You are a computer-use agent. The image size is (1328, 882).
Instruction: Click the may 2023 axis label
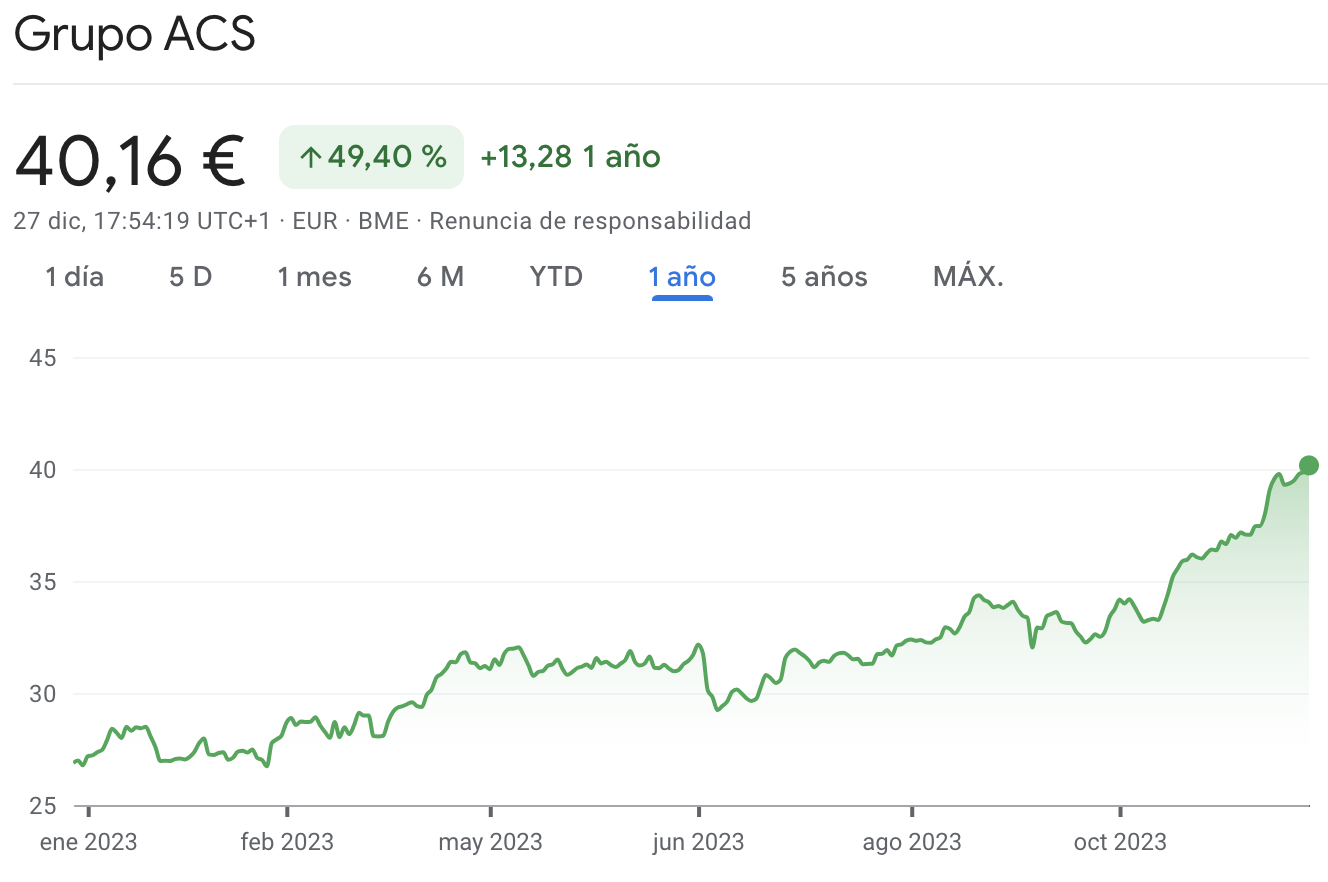[x=490, y=842]
